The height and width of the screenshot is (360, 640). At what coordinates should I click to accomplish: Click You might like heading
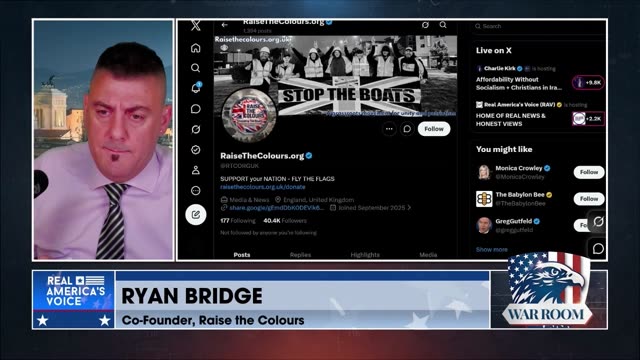point(504,149)
